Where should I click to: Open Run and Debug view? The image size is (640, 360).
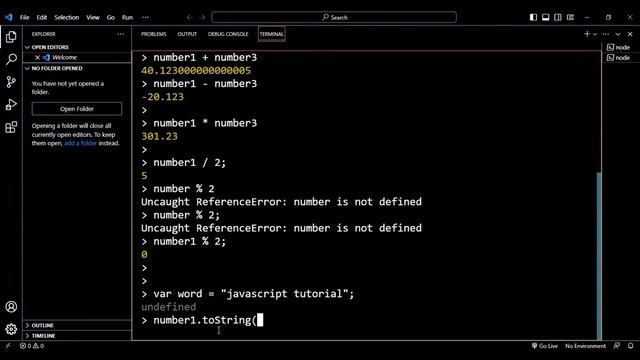pyautogui.click(x=11, y=104)
